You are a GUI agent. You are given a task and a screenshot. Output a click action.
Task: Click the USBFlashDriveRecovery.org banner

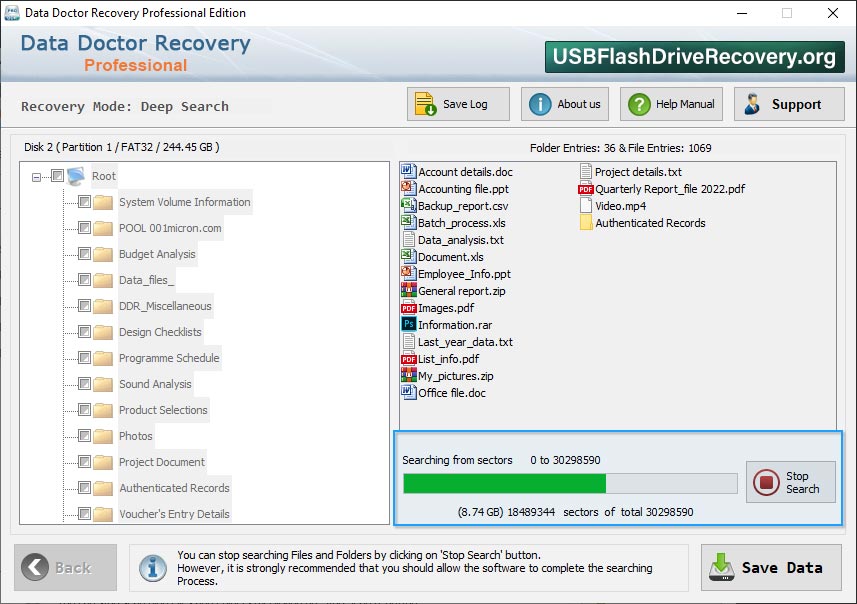[x=695, y=57]
